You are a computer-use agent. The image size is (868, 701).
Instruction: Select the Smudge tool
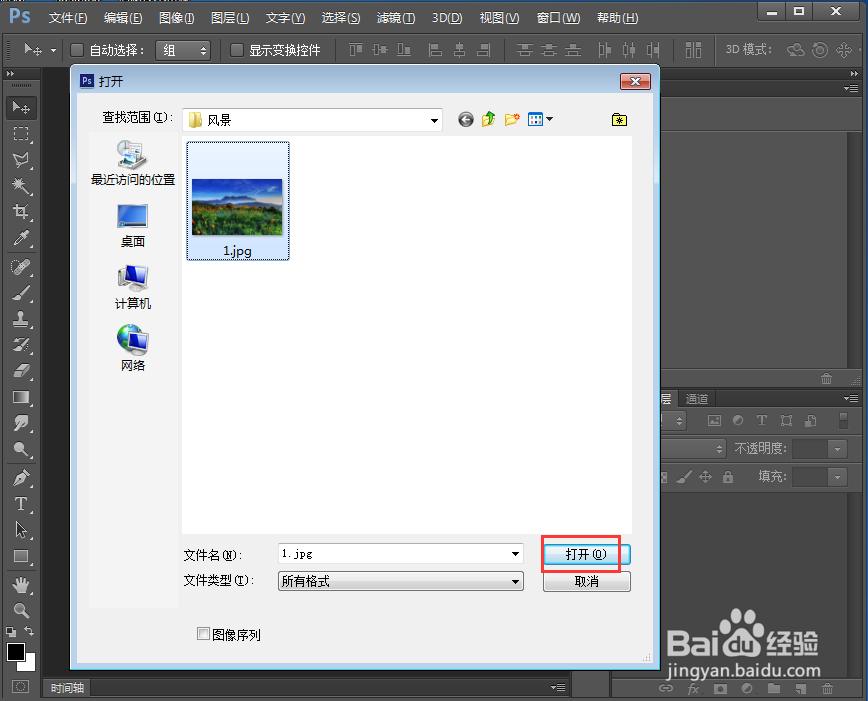pyautogui.click(x=21, y=423)
